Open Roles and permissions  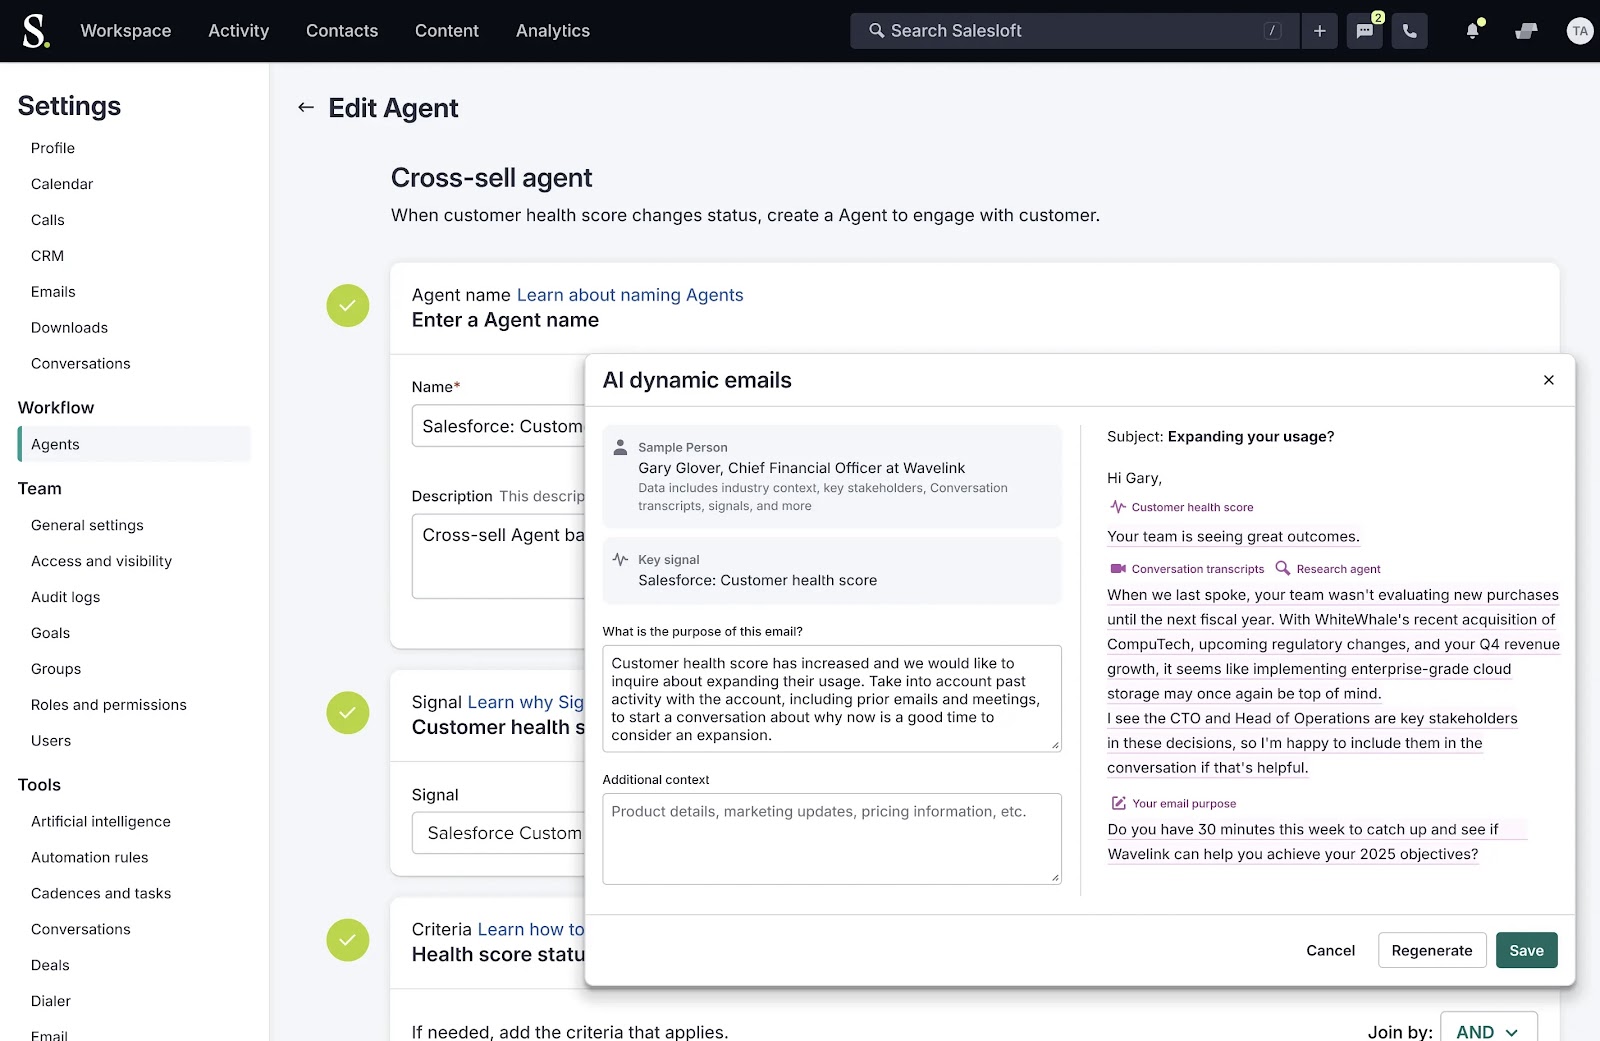tap(109, 705)
